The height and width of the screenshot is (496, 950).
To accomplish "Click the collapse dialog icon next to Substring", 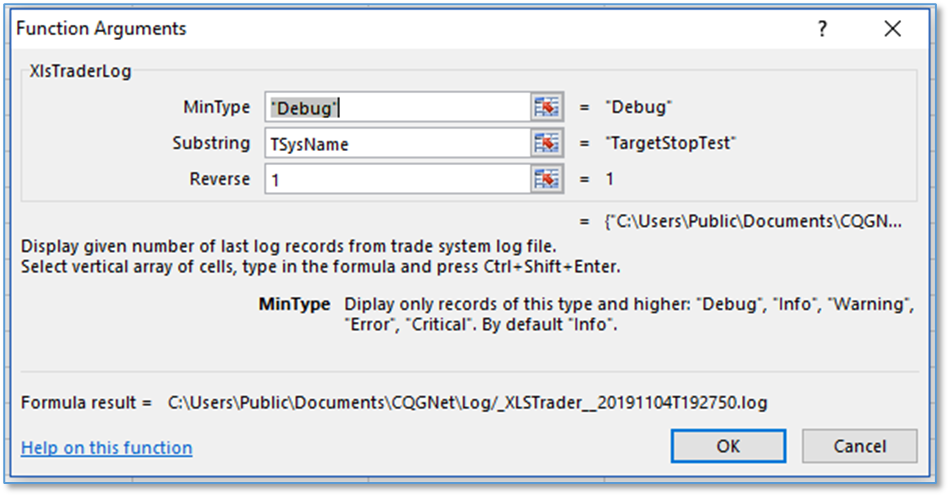I will pyautogui.click(x=545, y=144).
